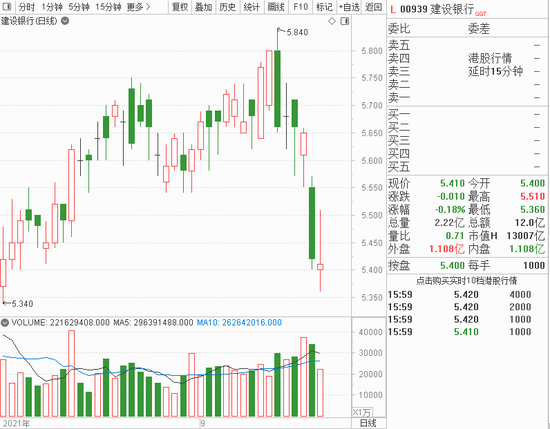Click 量比 value 0.71
The height and width of the screenshot is (429, 550).
click(x=455, y=236)
